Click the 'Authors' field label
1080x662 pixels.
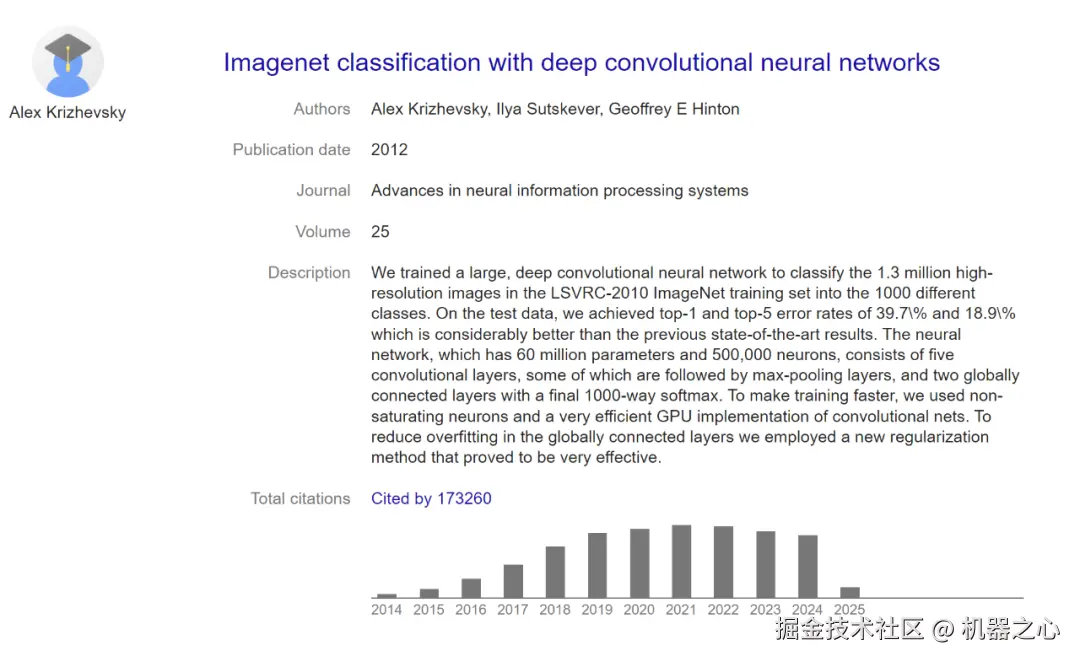click(x=322, y=109)
